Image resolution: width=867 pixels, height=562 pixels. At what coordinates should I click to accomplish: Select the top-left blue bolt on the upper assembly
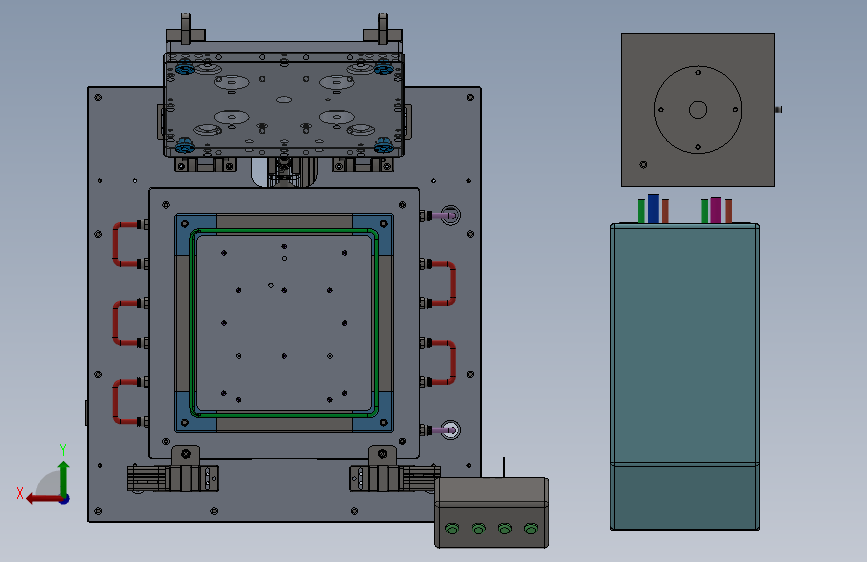tap(184, 69)
